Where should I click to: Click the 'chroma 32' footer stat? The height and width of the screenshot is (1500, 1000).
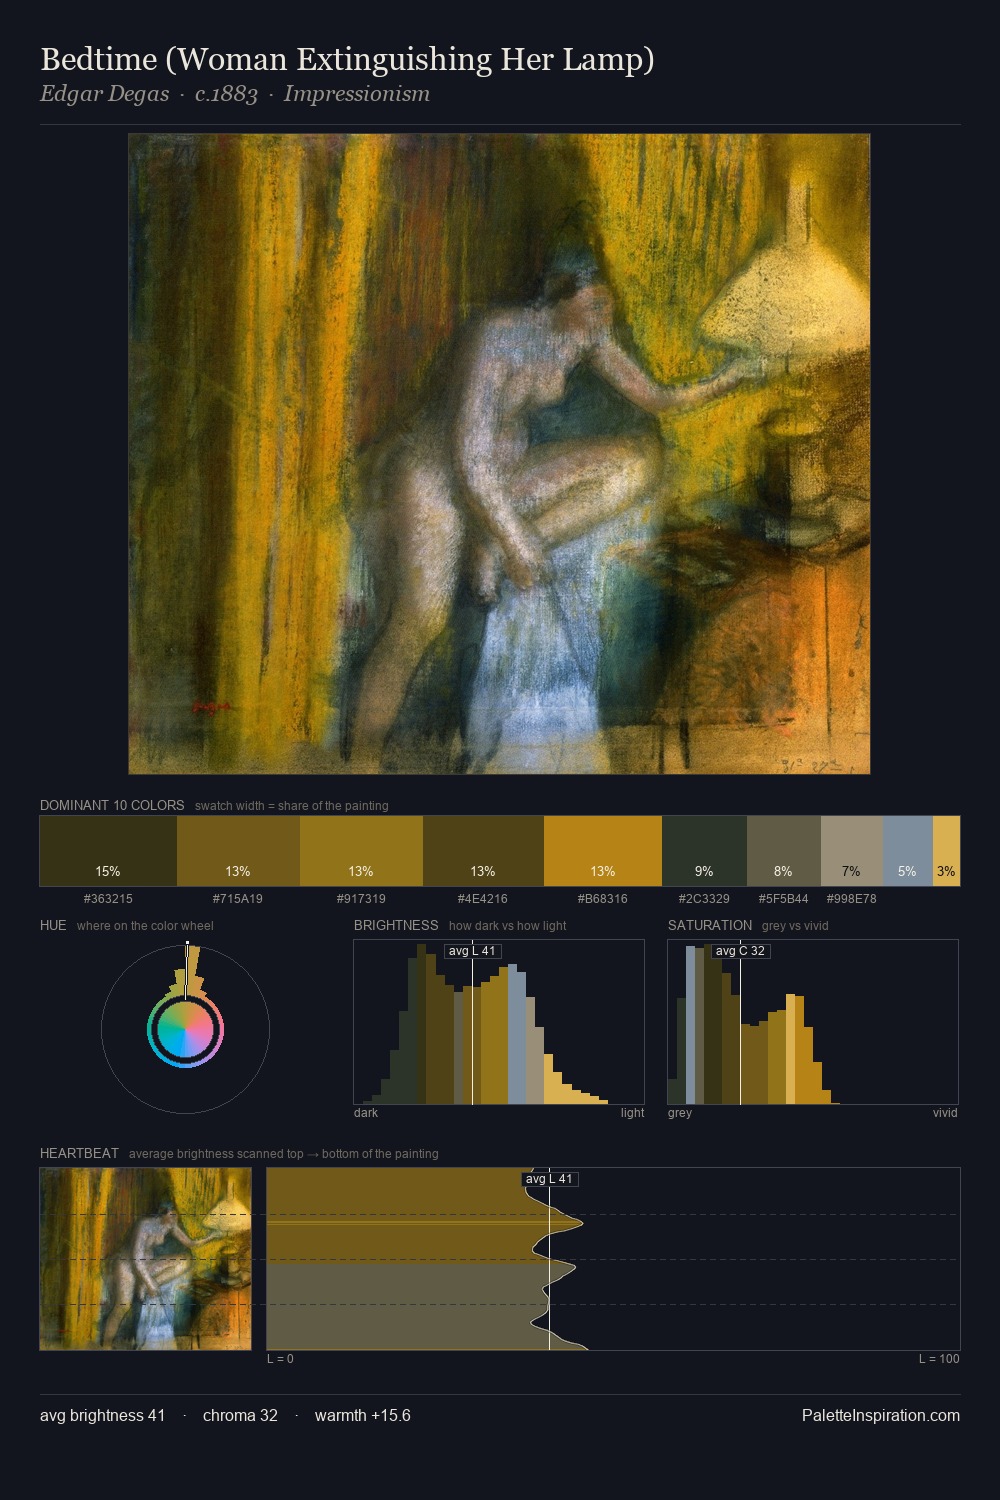click(x=240, y=1415)
